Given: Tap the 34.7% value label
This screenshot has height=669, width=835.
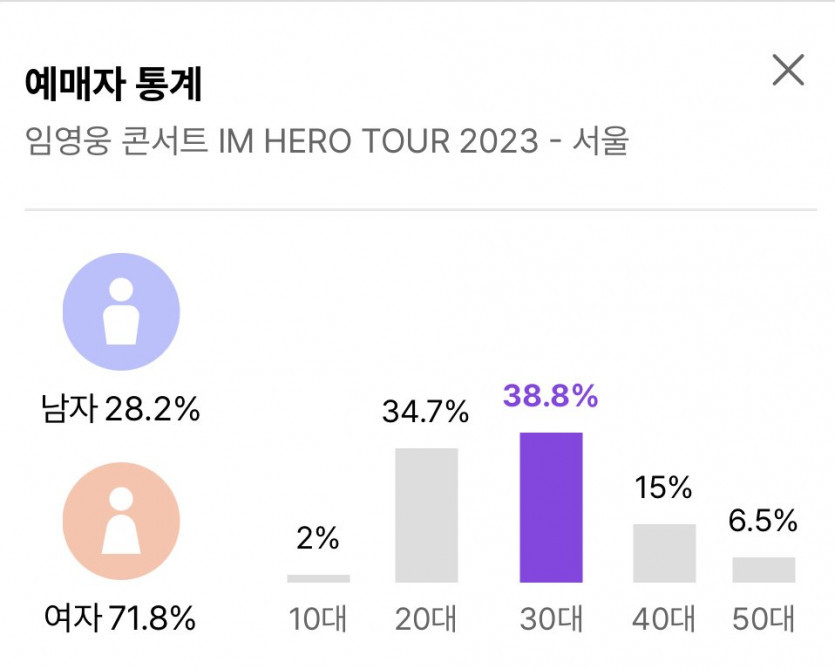Looking at the screenshot, I should tap(426, 411).
